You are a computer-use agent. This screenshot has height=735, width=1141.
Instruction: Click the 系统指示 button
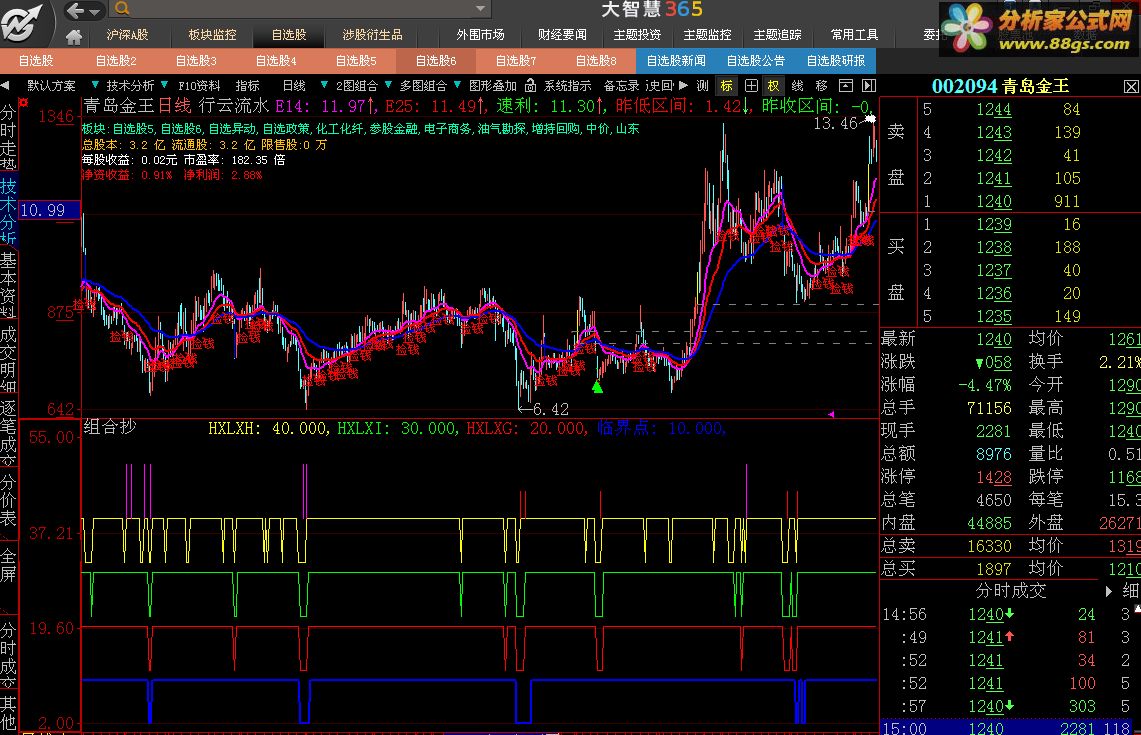(568, 86)
